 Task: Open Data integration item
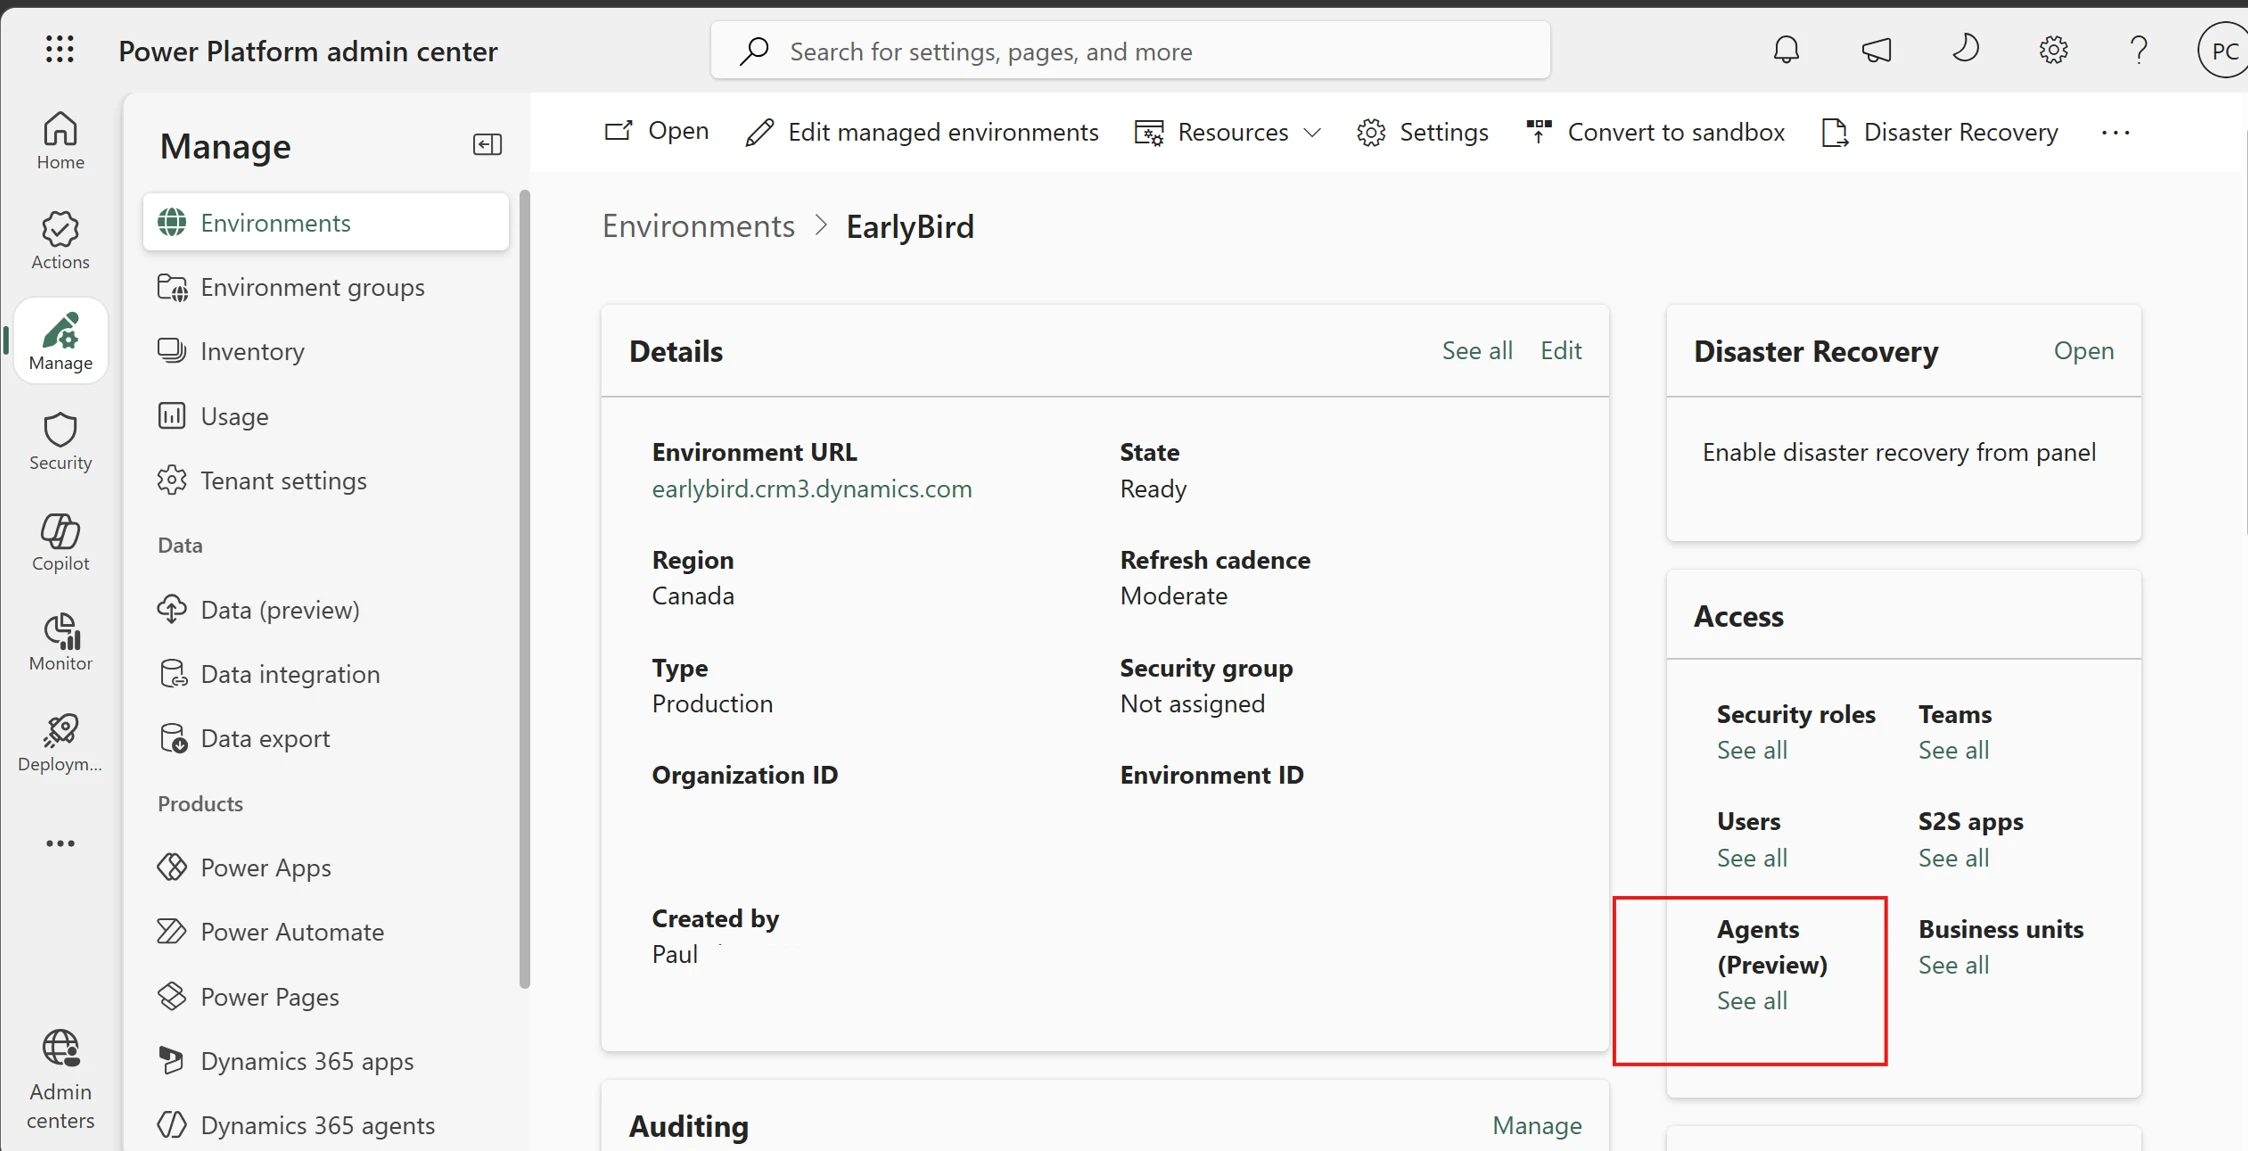(326, 674)
